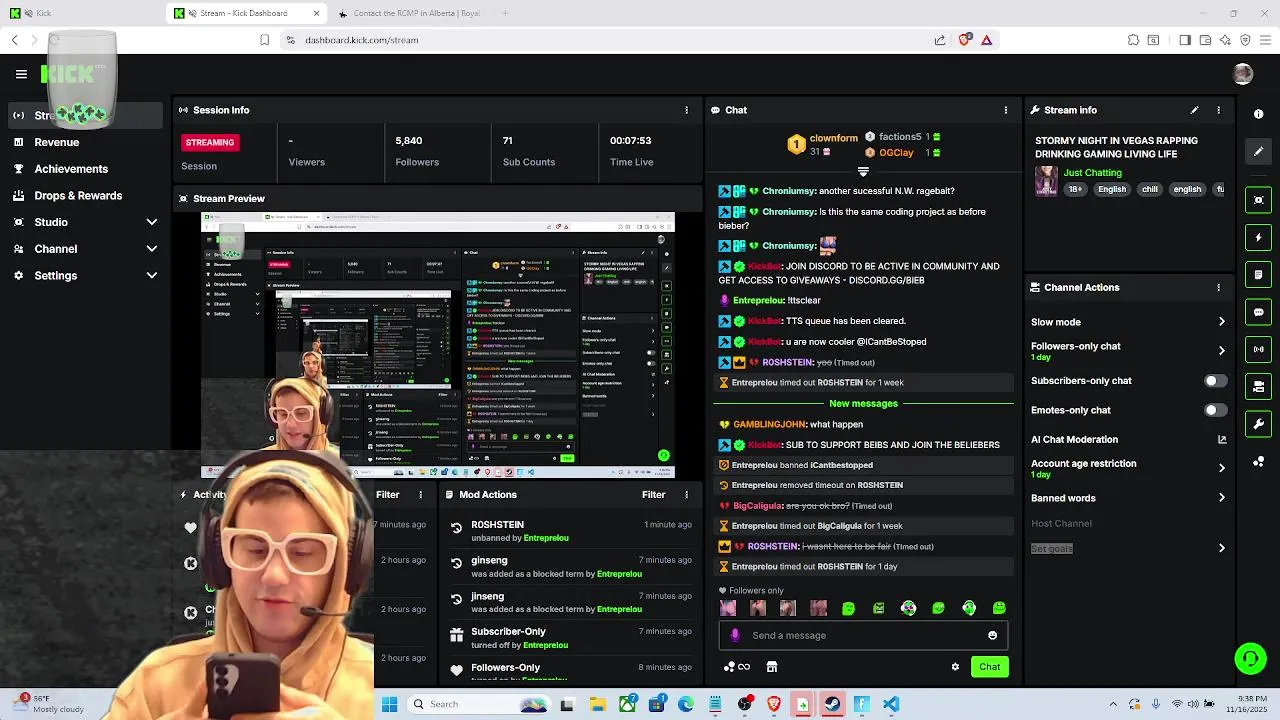Open Channel Actions three-dot menu
The image size is (1280, 720).
(x=1218, y=287)
